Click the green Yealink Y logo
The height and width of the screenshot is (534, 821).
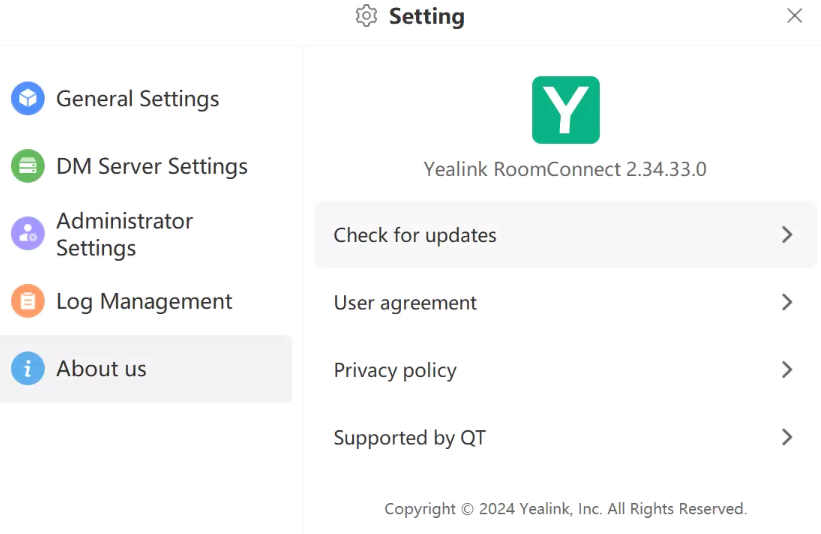click(x=565, y=110)
